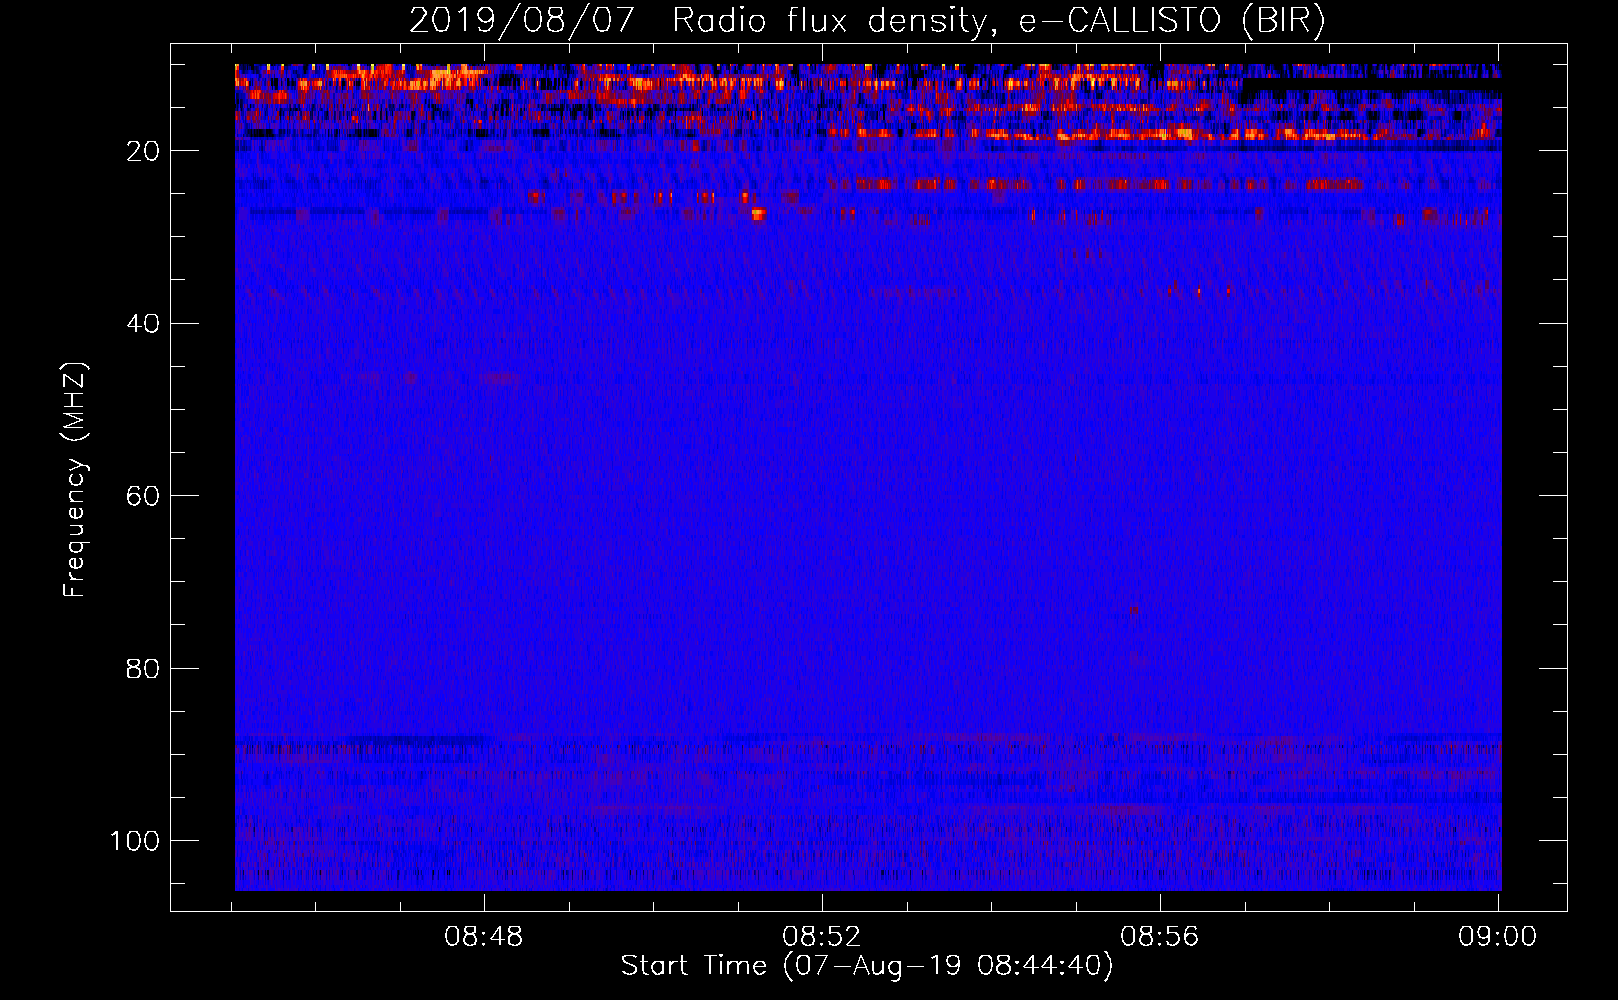
Task: Click the '08:52' time tick label
Action: pyautogui.click(x=822, y=937)
